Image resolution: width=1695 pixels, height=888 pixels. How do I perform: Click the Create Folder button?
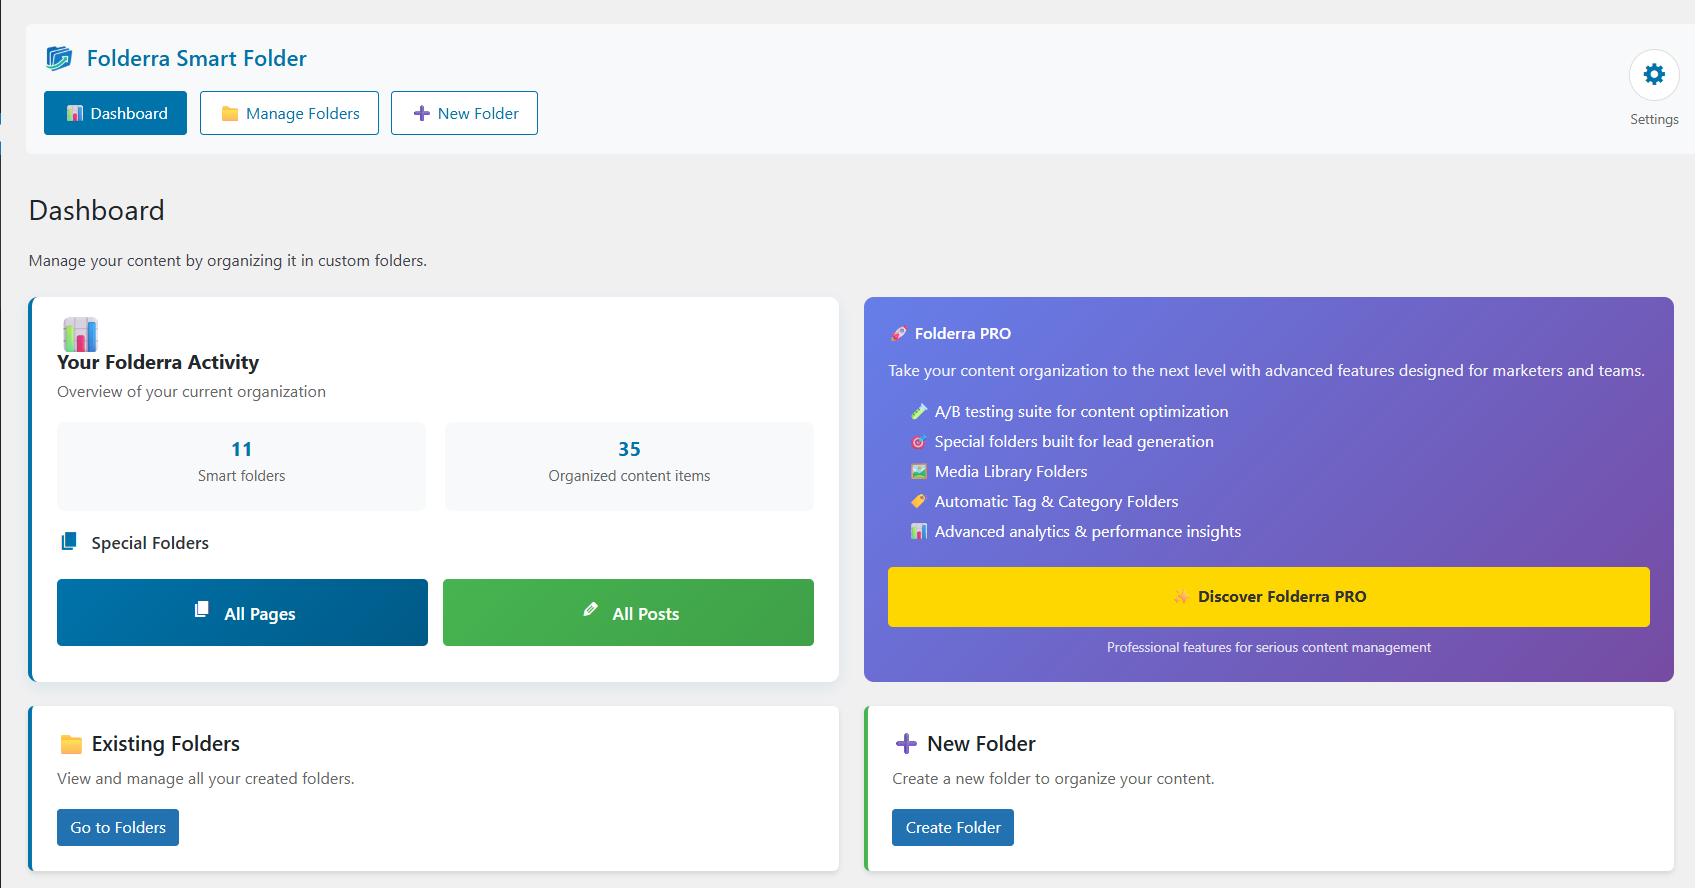953,827
